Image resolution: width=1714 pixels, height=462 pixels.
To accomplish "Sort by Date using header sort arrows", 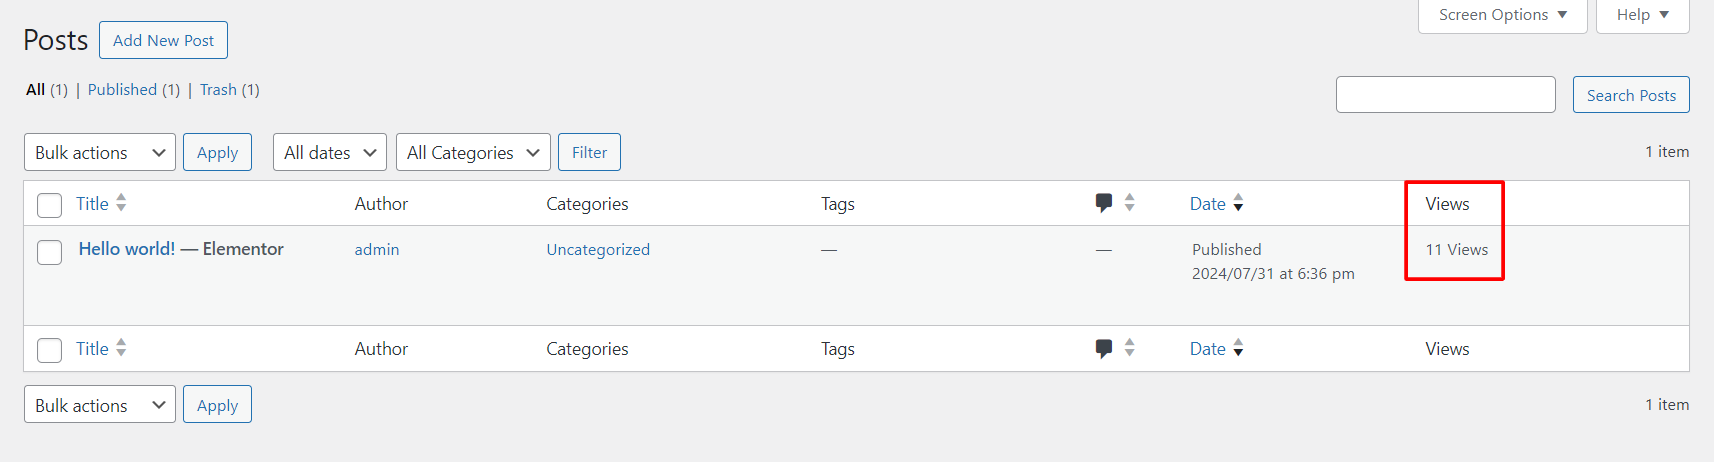I will point(1238,203).
